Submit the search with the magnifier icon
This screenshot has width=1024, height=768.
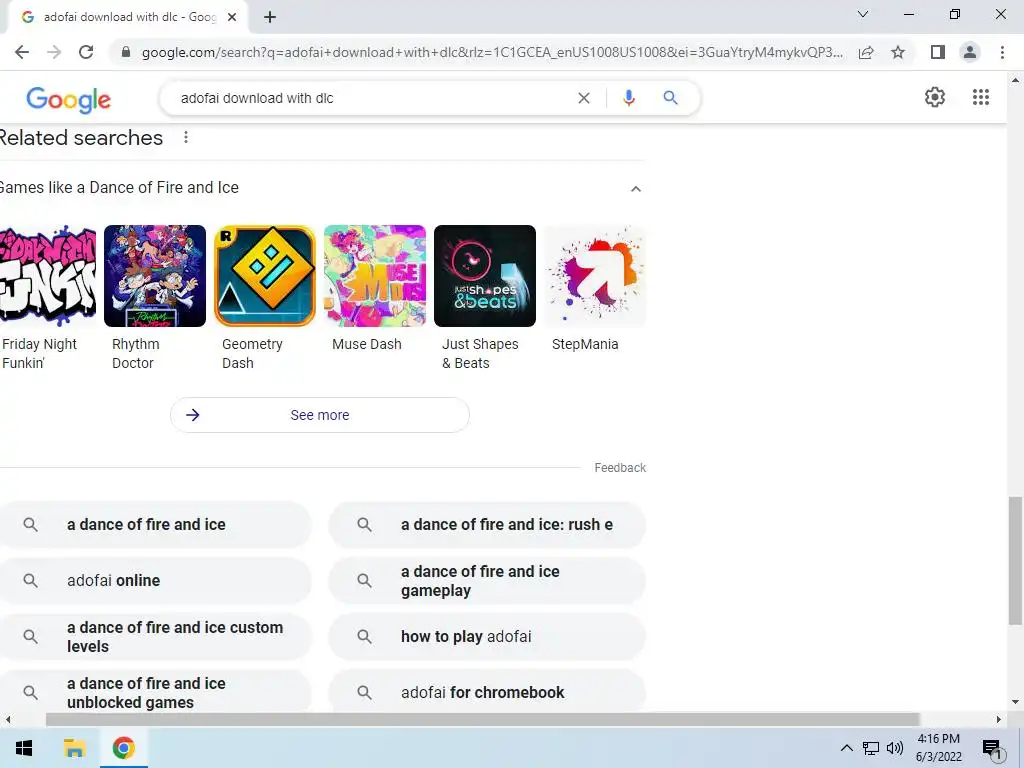point(670,98)
